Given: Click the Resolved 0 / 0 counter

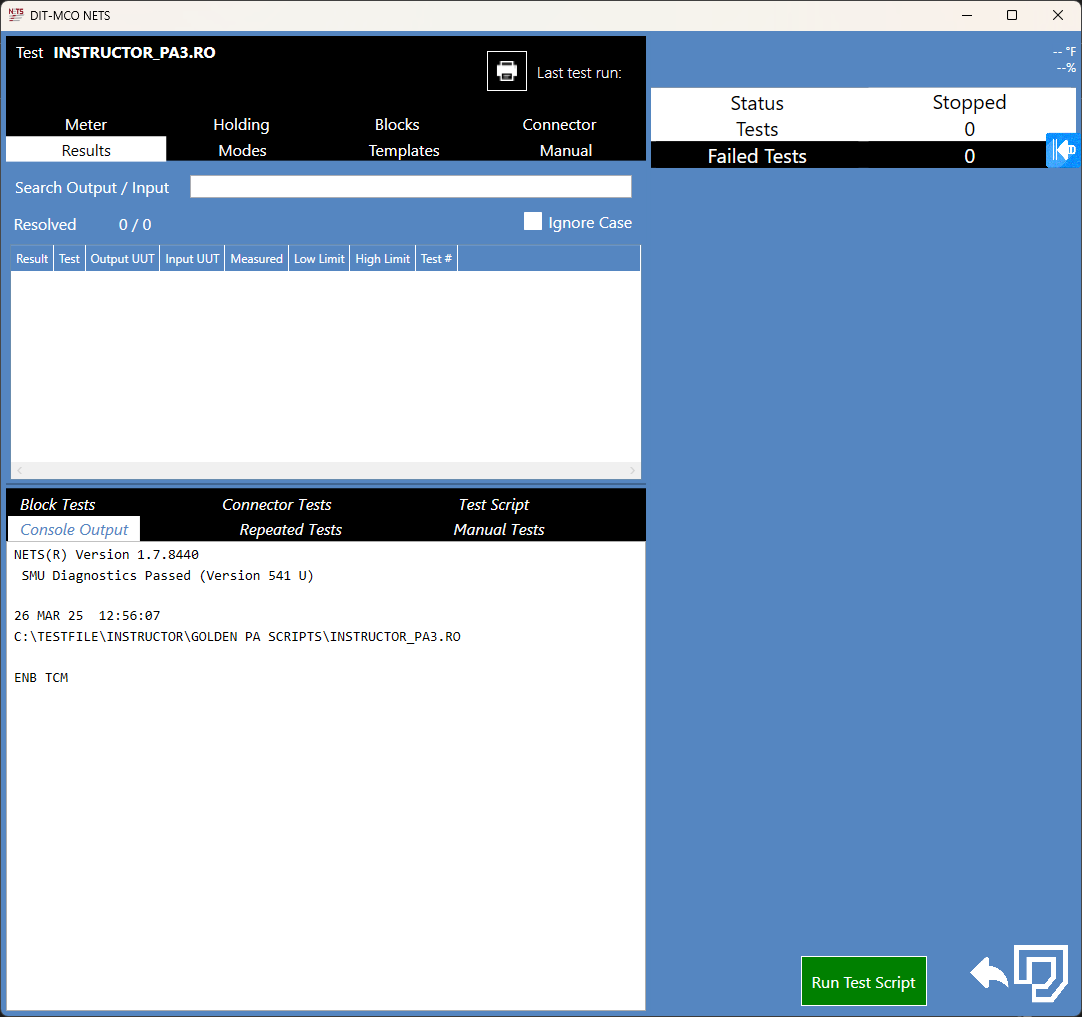Looking at the screenshot, I should 82,224.
